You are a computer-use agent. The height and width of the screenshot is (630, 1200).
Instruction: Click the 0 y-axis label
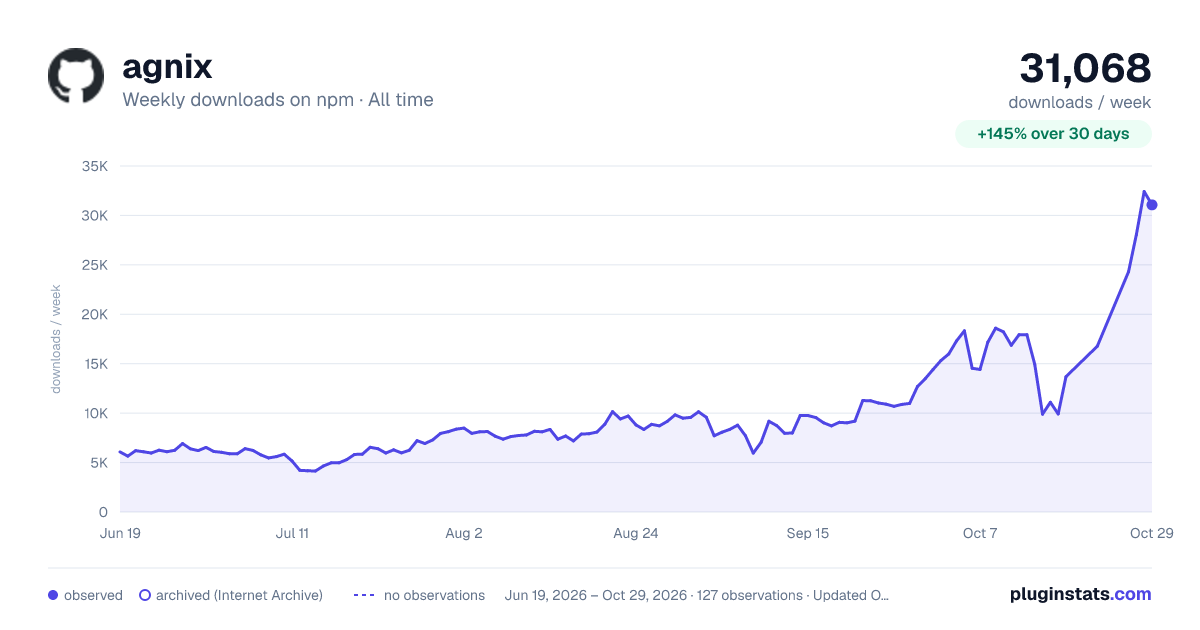[103, 513]
